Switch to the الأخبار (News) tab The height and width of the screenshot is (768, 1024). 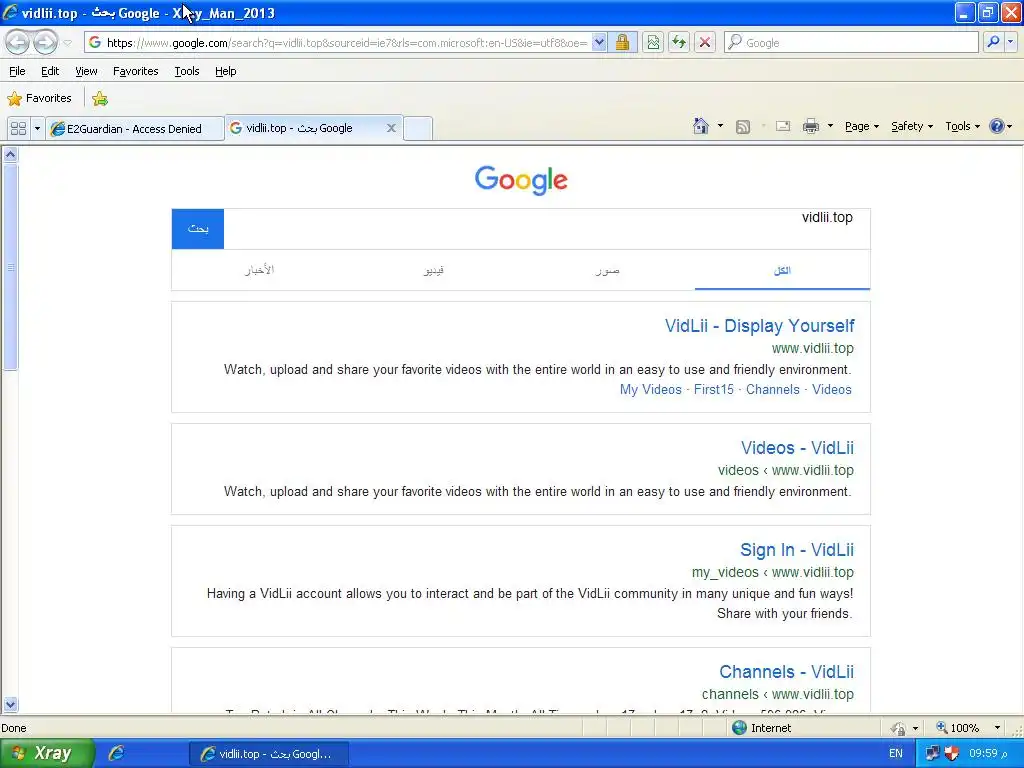(x=259, y=270)
